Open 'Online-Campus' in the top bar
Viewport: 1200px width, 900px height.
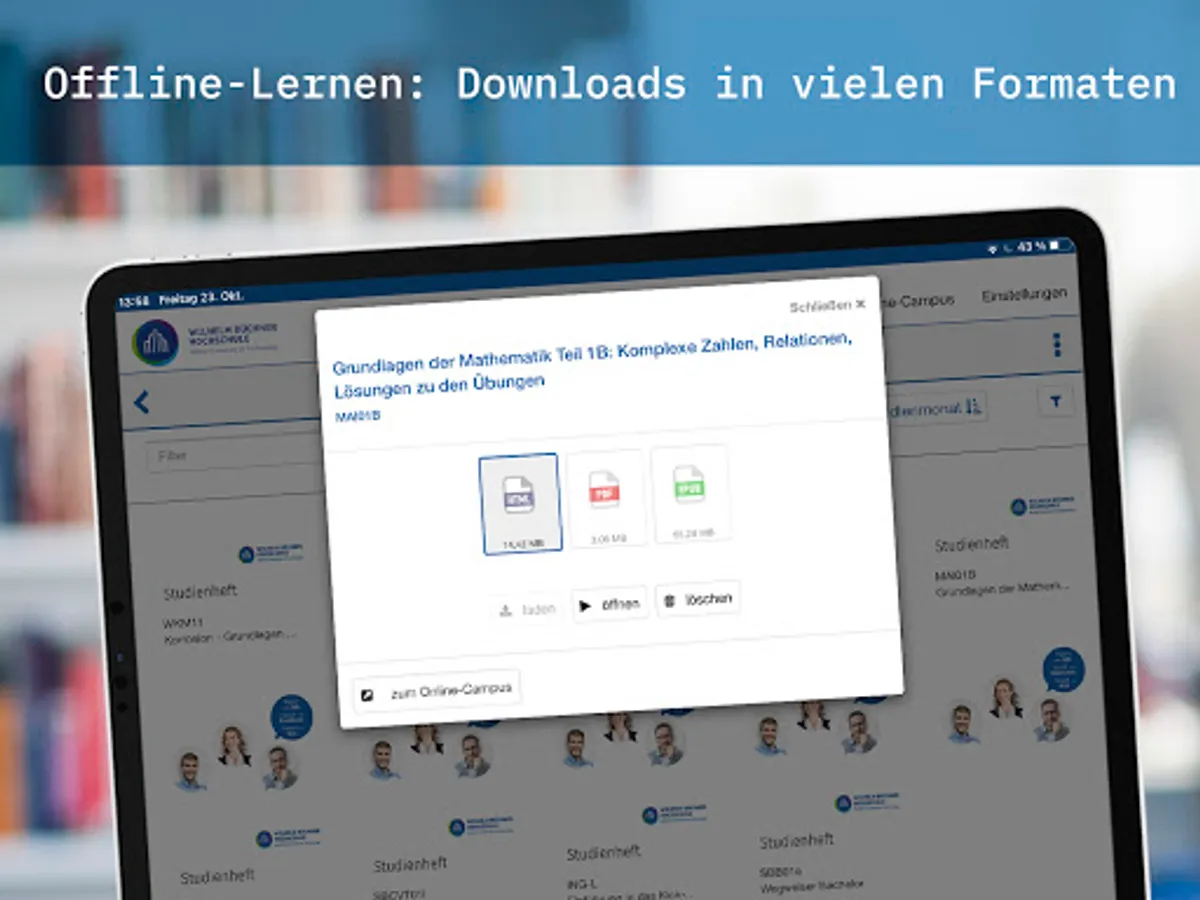click(916, 299)
